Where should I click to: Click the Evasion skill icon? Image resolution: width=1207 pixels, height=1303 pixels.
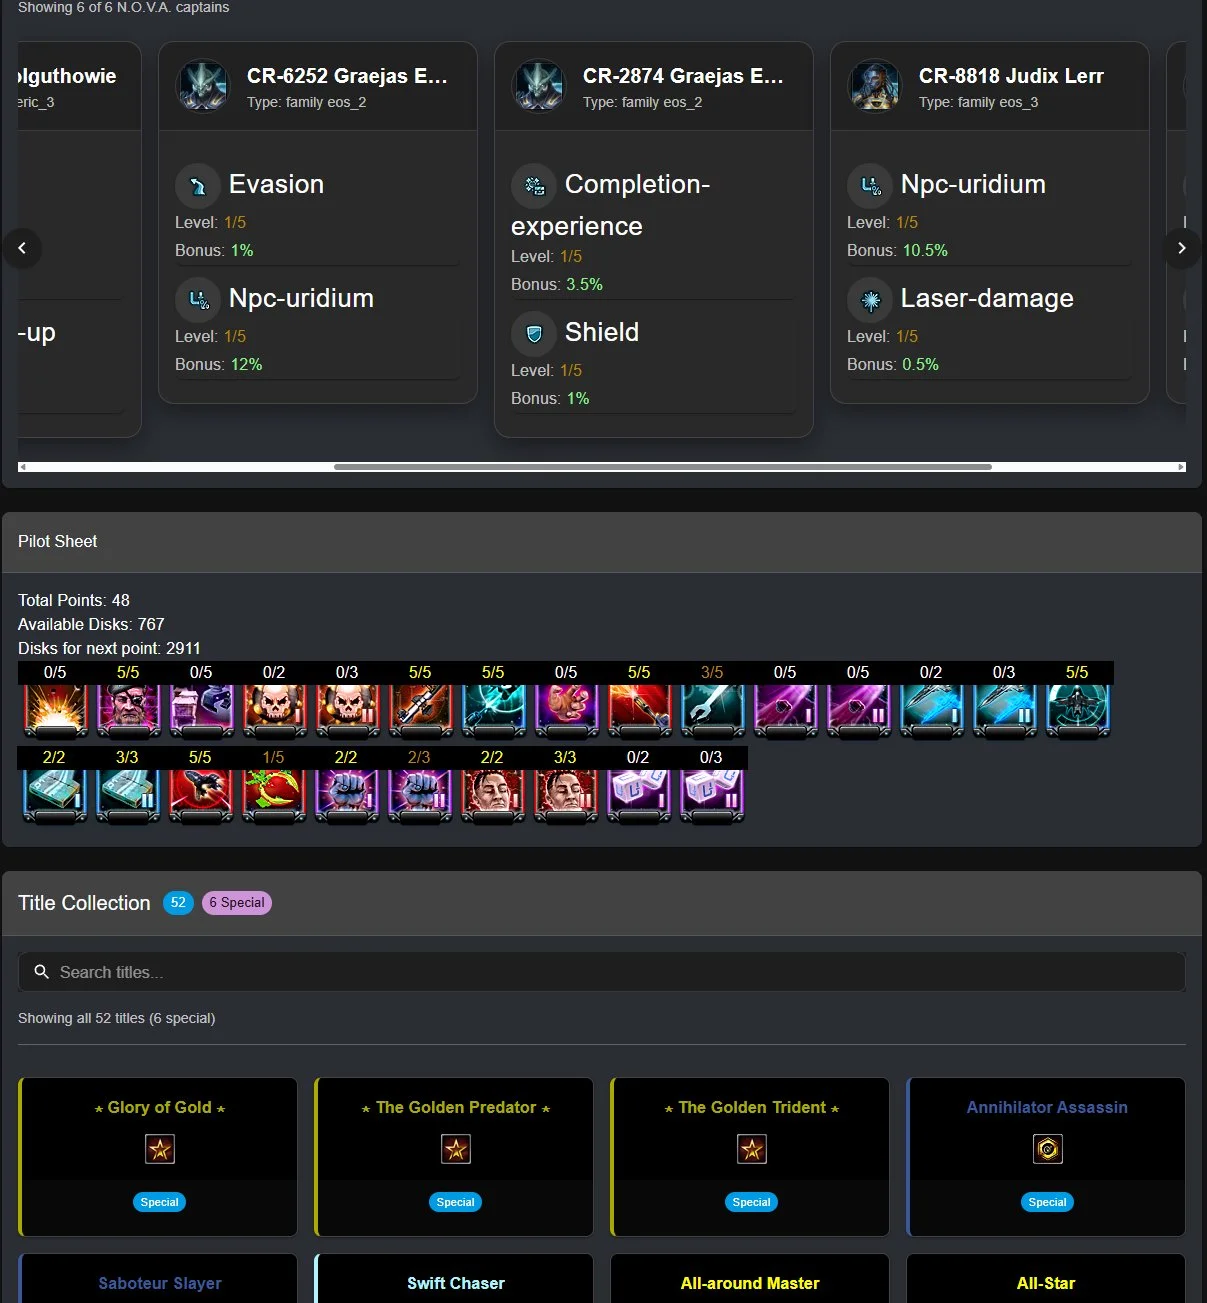(x=198, y=185)
